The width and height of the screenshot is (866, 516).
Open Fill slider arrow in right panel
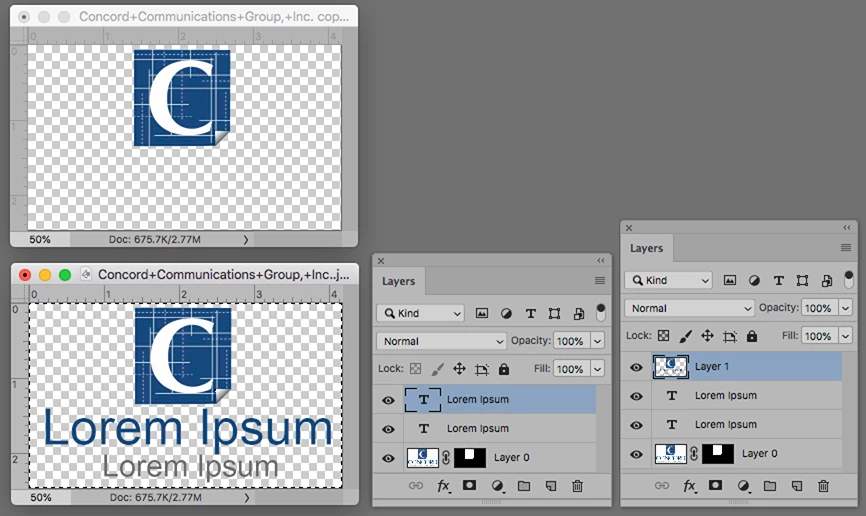(x=845, y=335)
